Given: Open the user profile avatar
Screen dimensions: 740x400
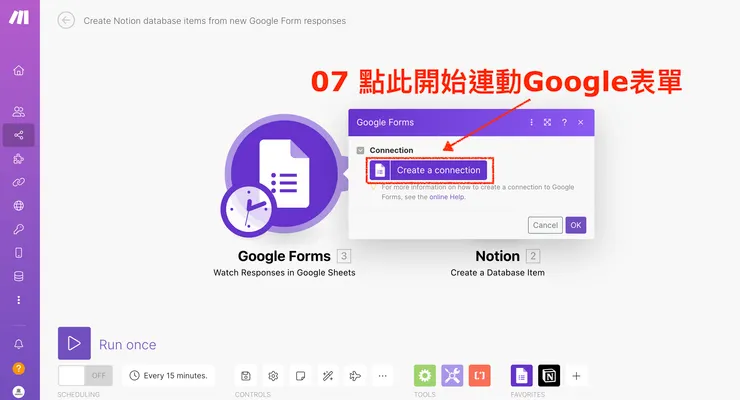Looking at the screenshot, I should coord(18,391).
